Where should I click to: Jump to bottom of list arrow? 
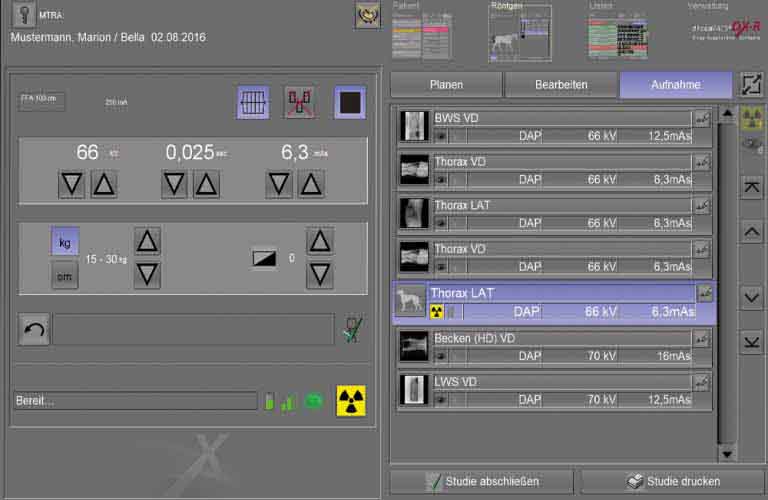(751, 342)
